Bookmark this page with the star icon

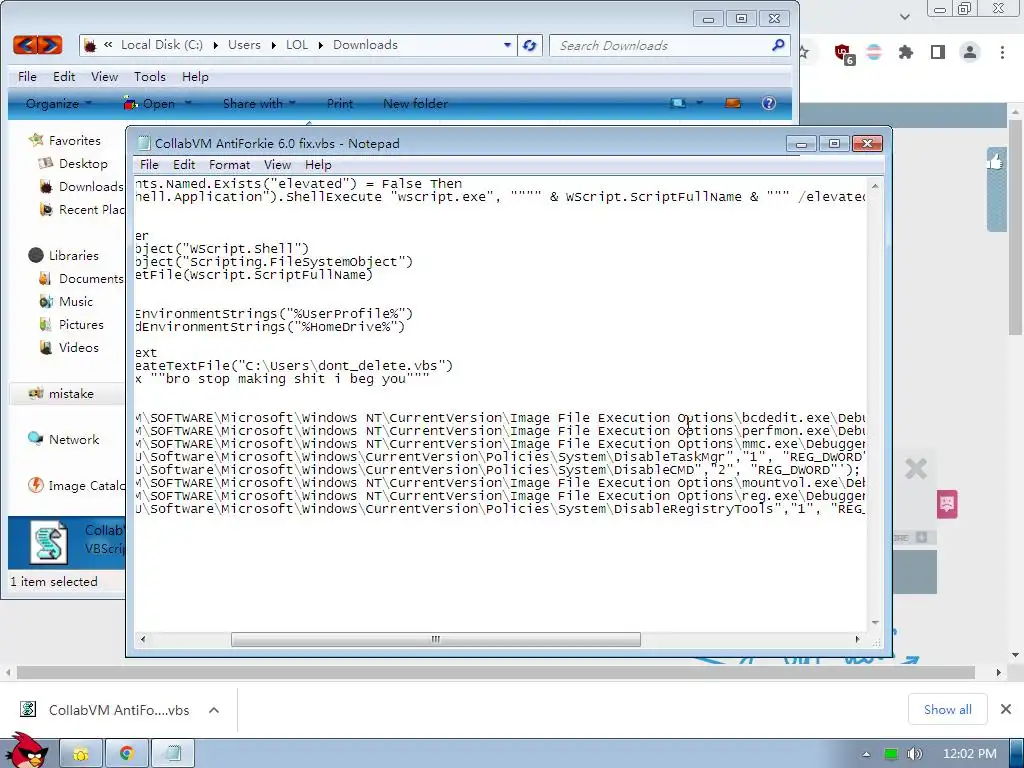click(804, 52)
